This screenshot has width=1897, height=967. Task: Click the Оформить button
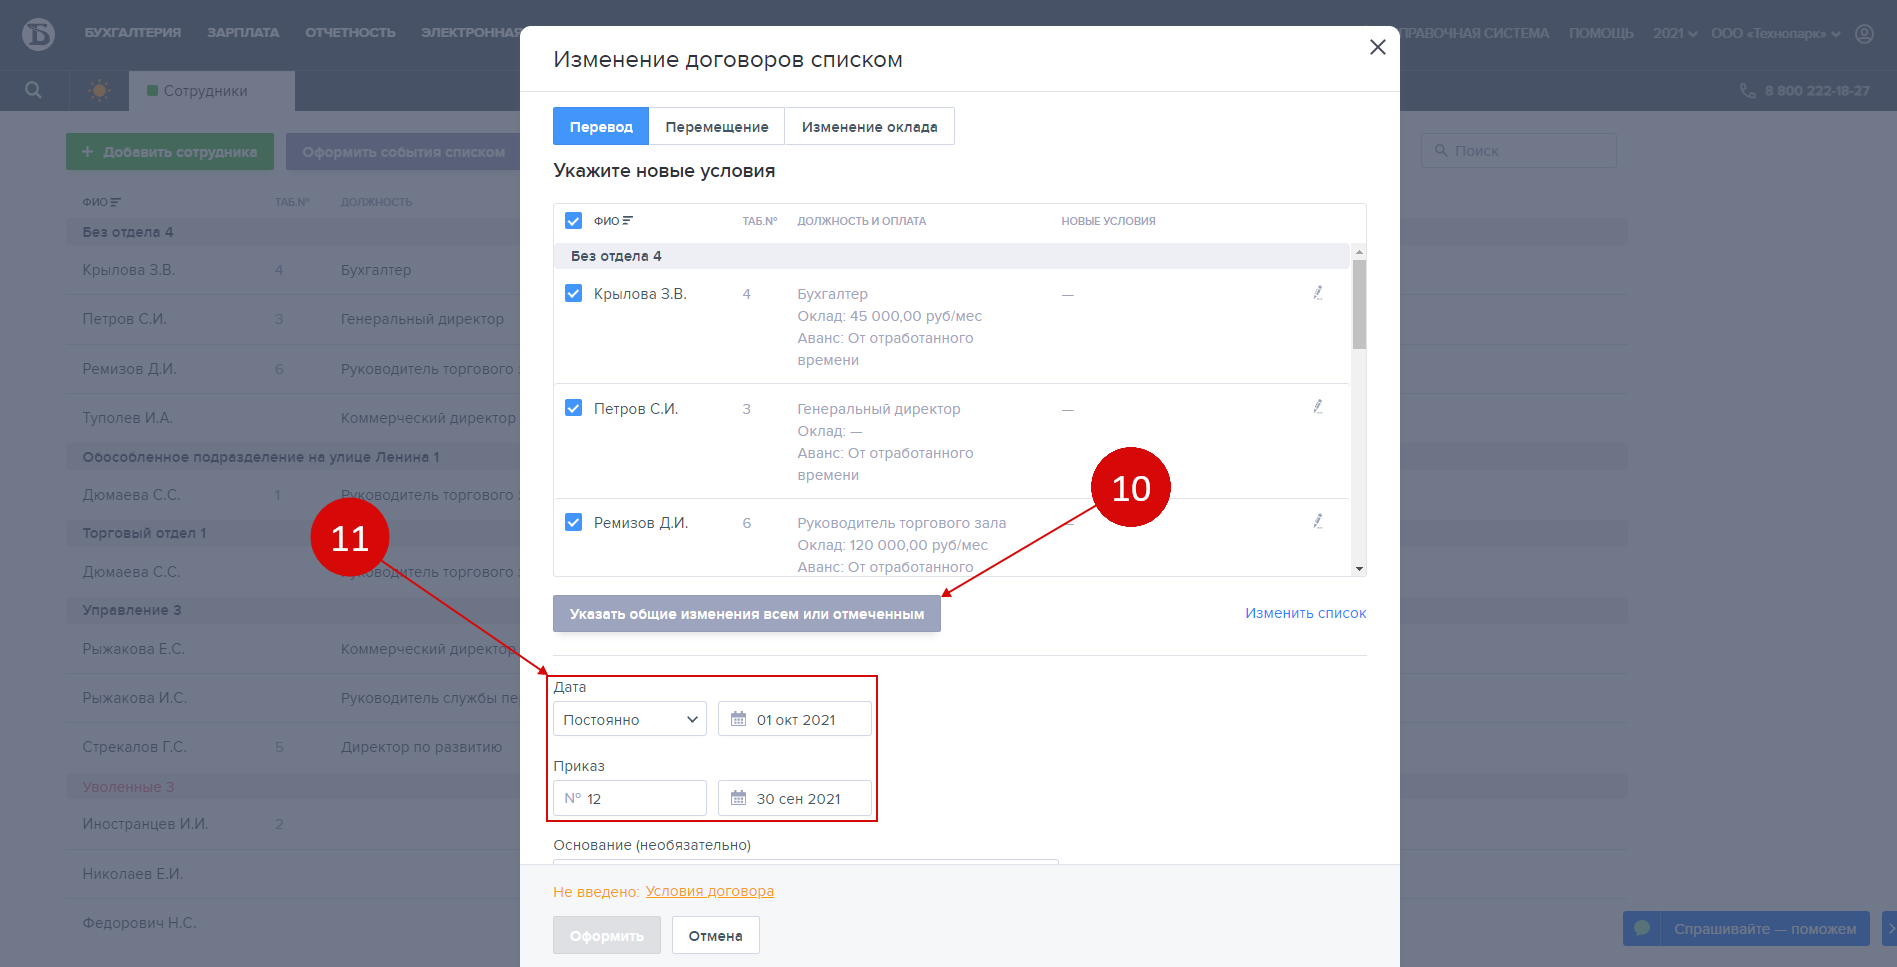pos(607,935)
